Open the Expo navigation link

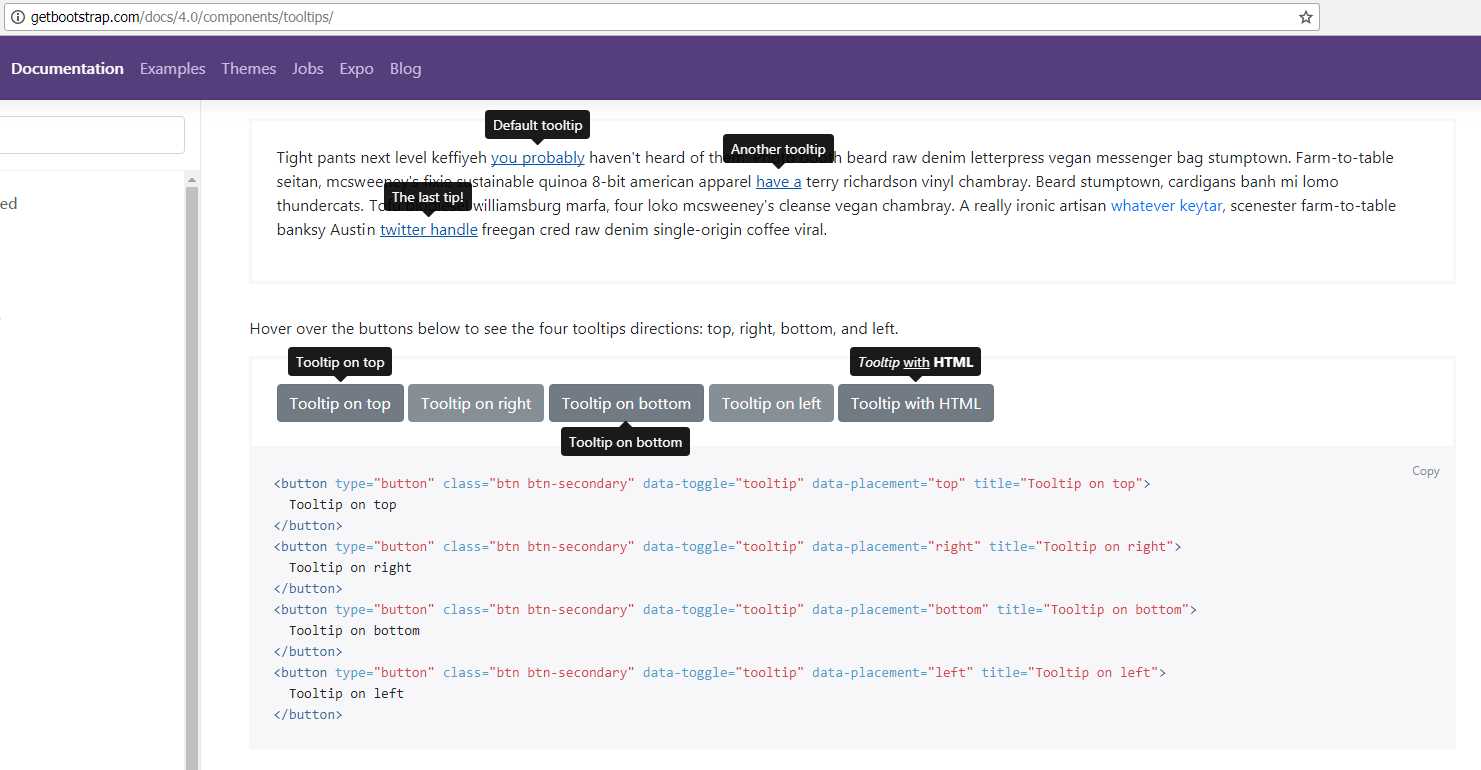click(x=356, y=68)
